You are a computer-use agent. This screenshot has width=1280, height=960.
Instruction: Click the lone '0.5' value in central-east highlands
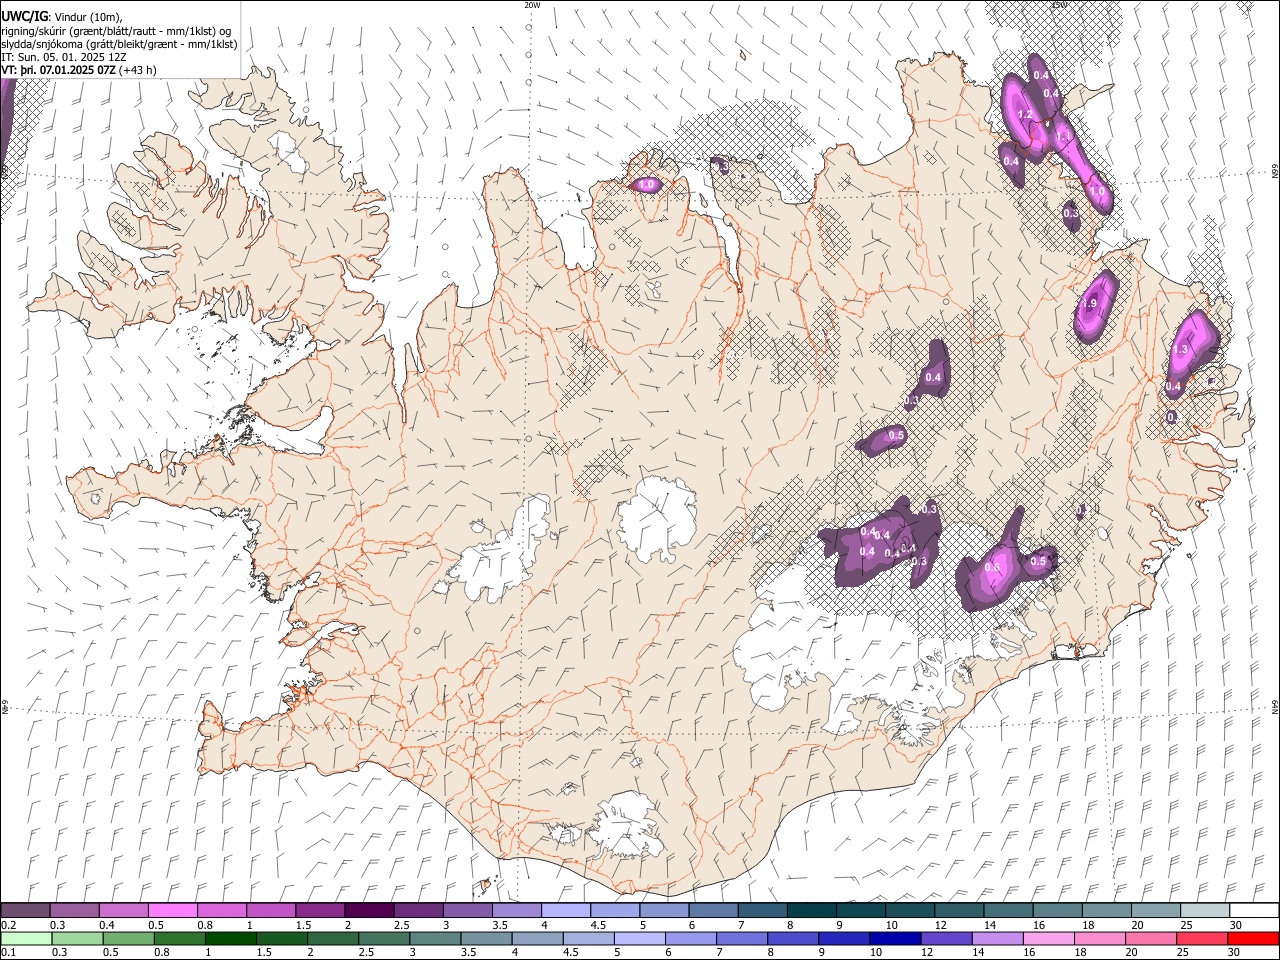(x=896, y=435)
